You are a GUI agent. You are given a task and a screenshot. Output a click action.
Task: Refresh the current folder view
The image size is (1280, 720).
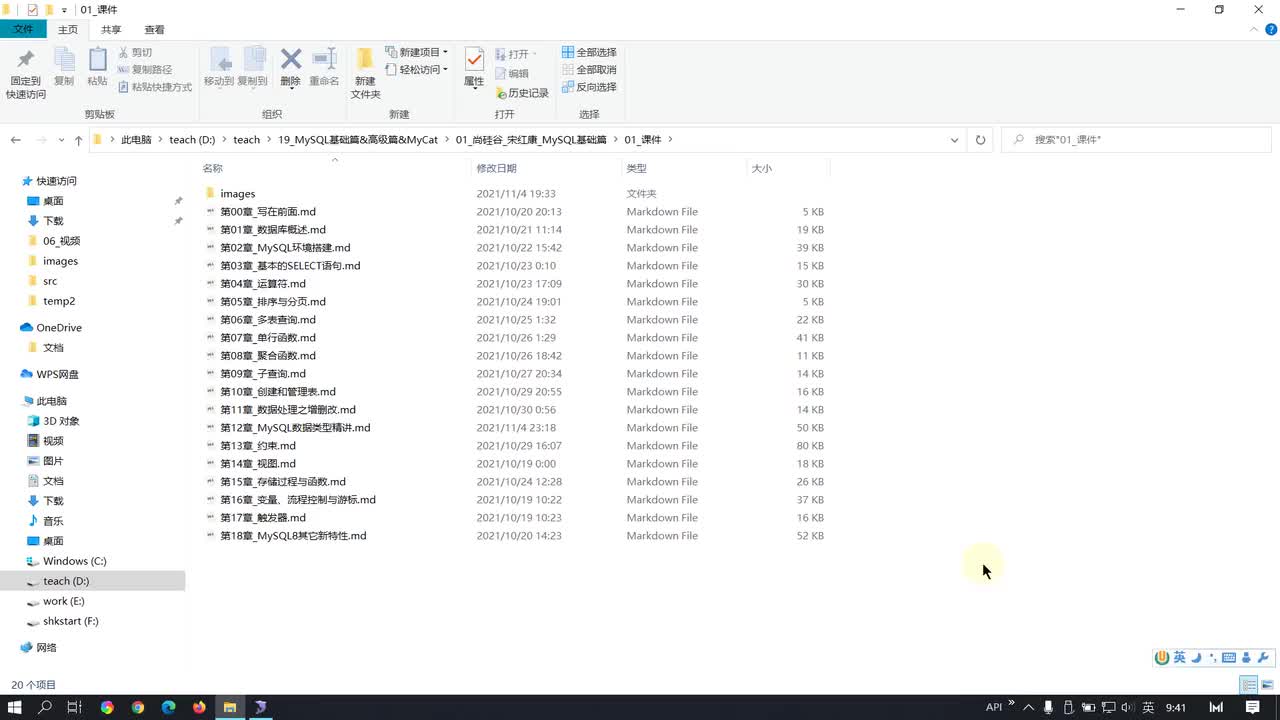[980, 140]
